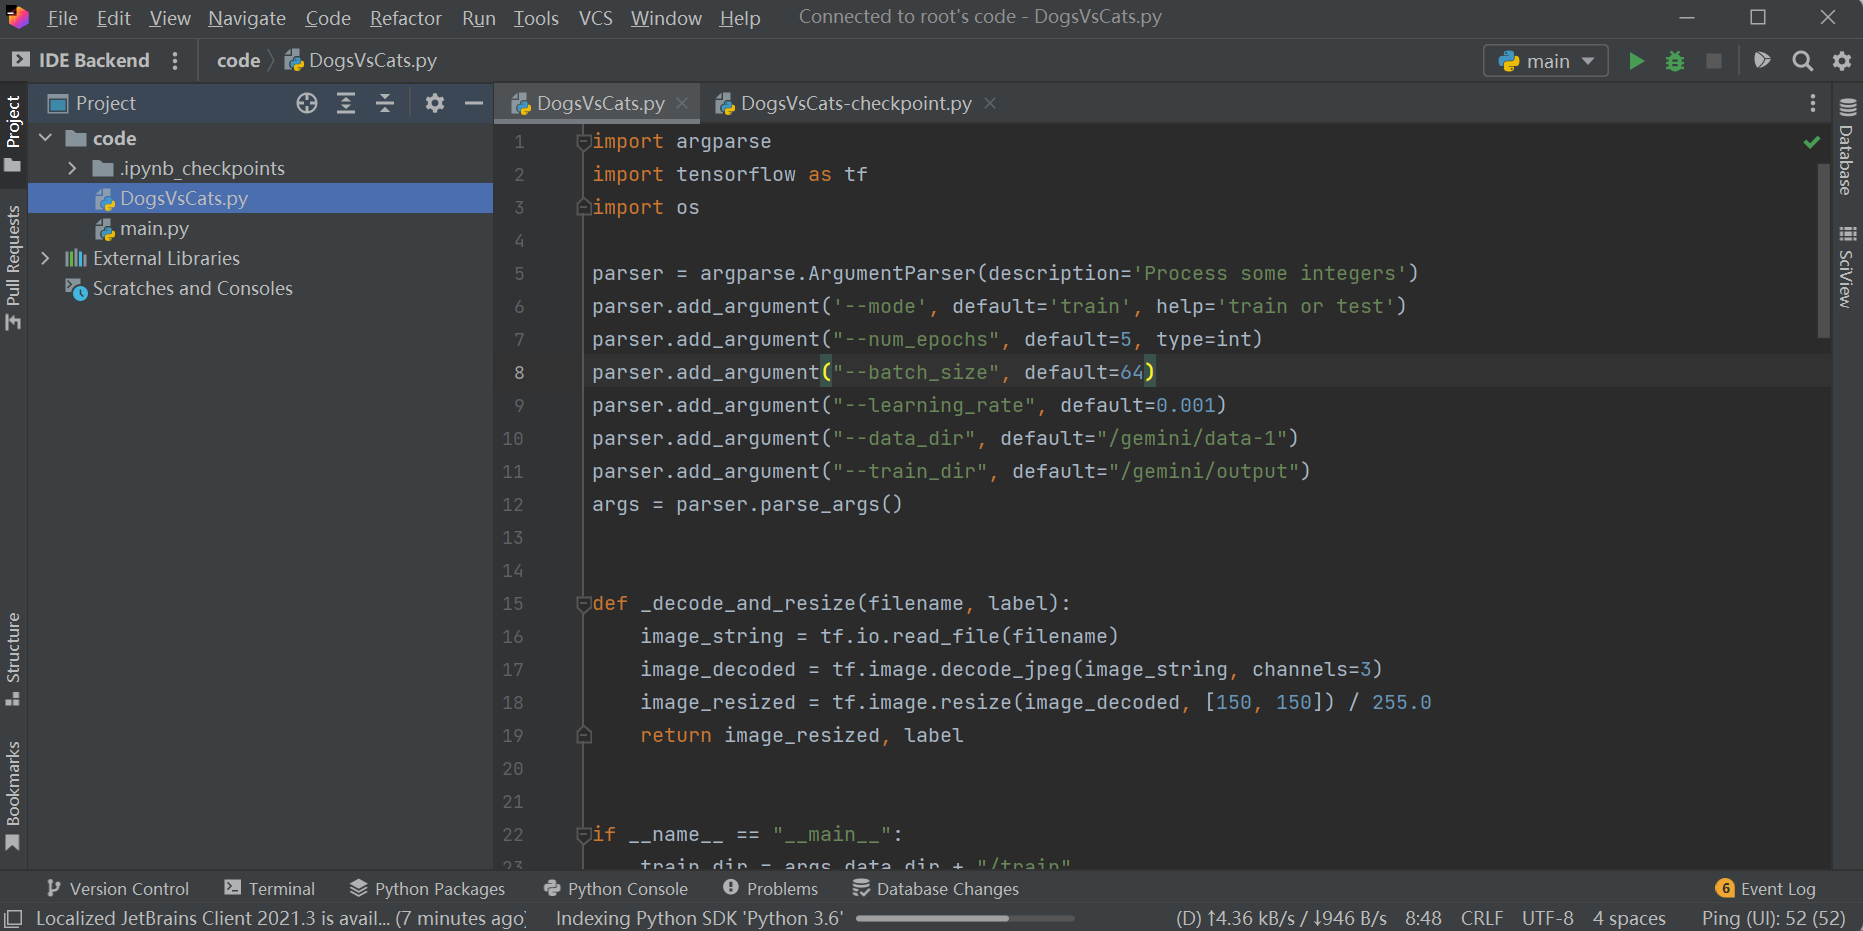This screenshot has height=931, width=1863.
Task: Open the Refactor menu
Action: pyautogui.click(x=405, y=18)
